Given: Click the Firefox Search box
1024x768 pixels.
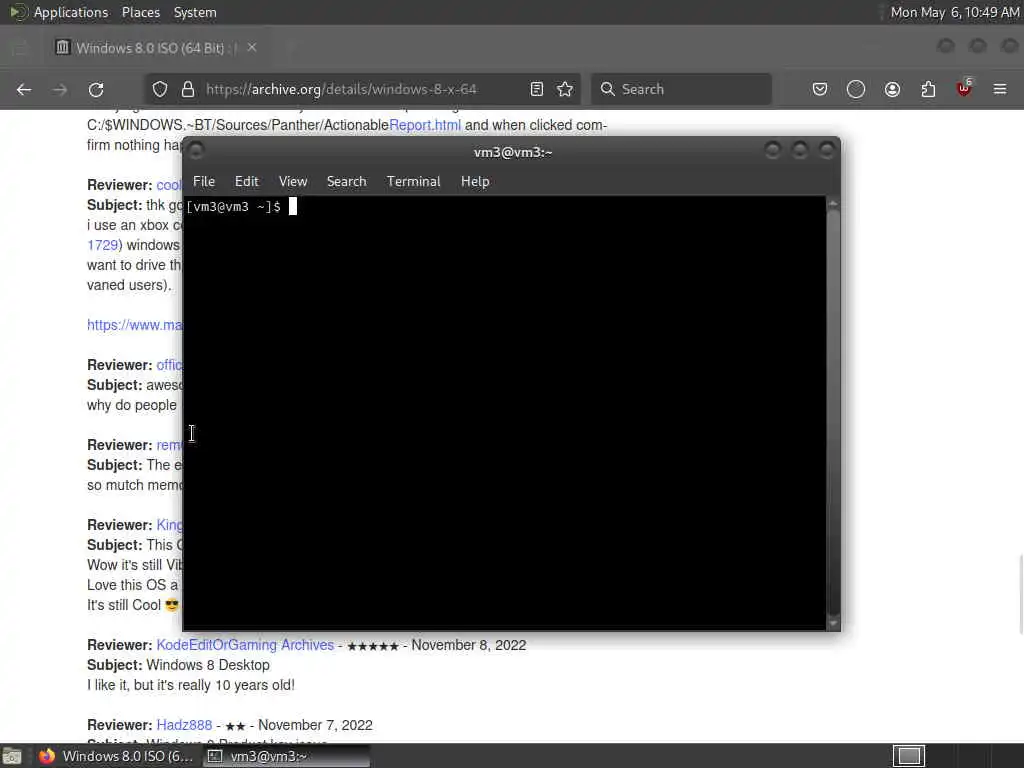Looking at the screenshot, I should 681,89.
